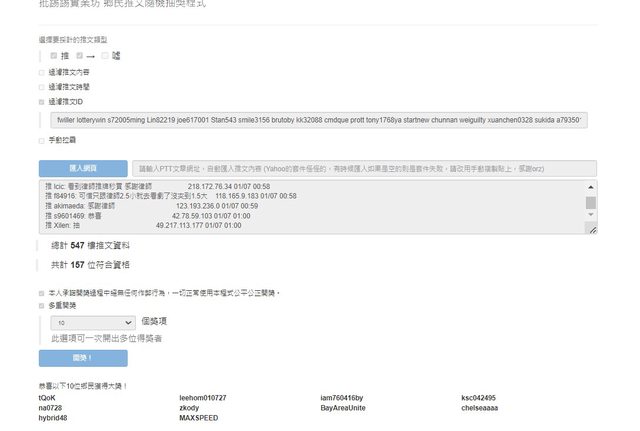Image resolution: width=640 pixels, height=431 pixels.
Task: Click the filtered ID list text field
Action: click(318, 120)
